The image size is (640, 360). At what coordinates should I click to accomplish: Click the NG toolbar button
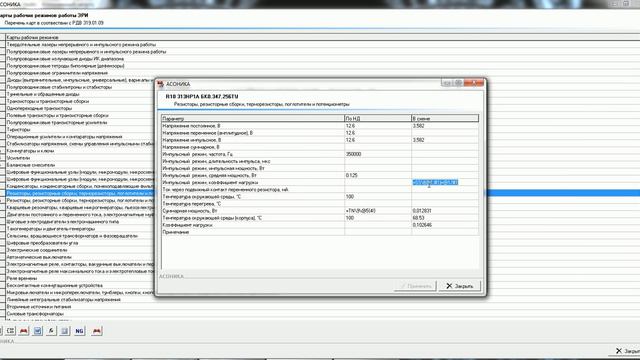point(79,331)
